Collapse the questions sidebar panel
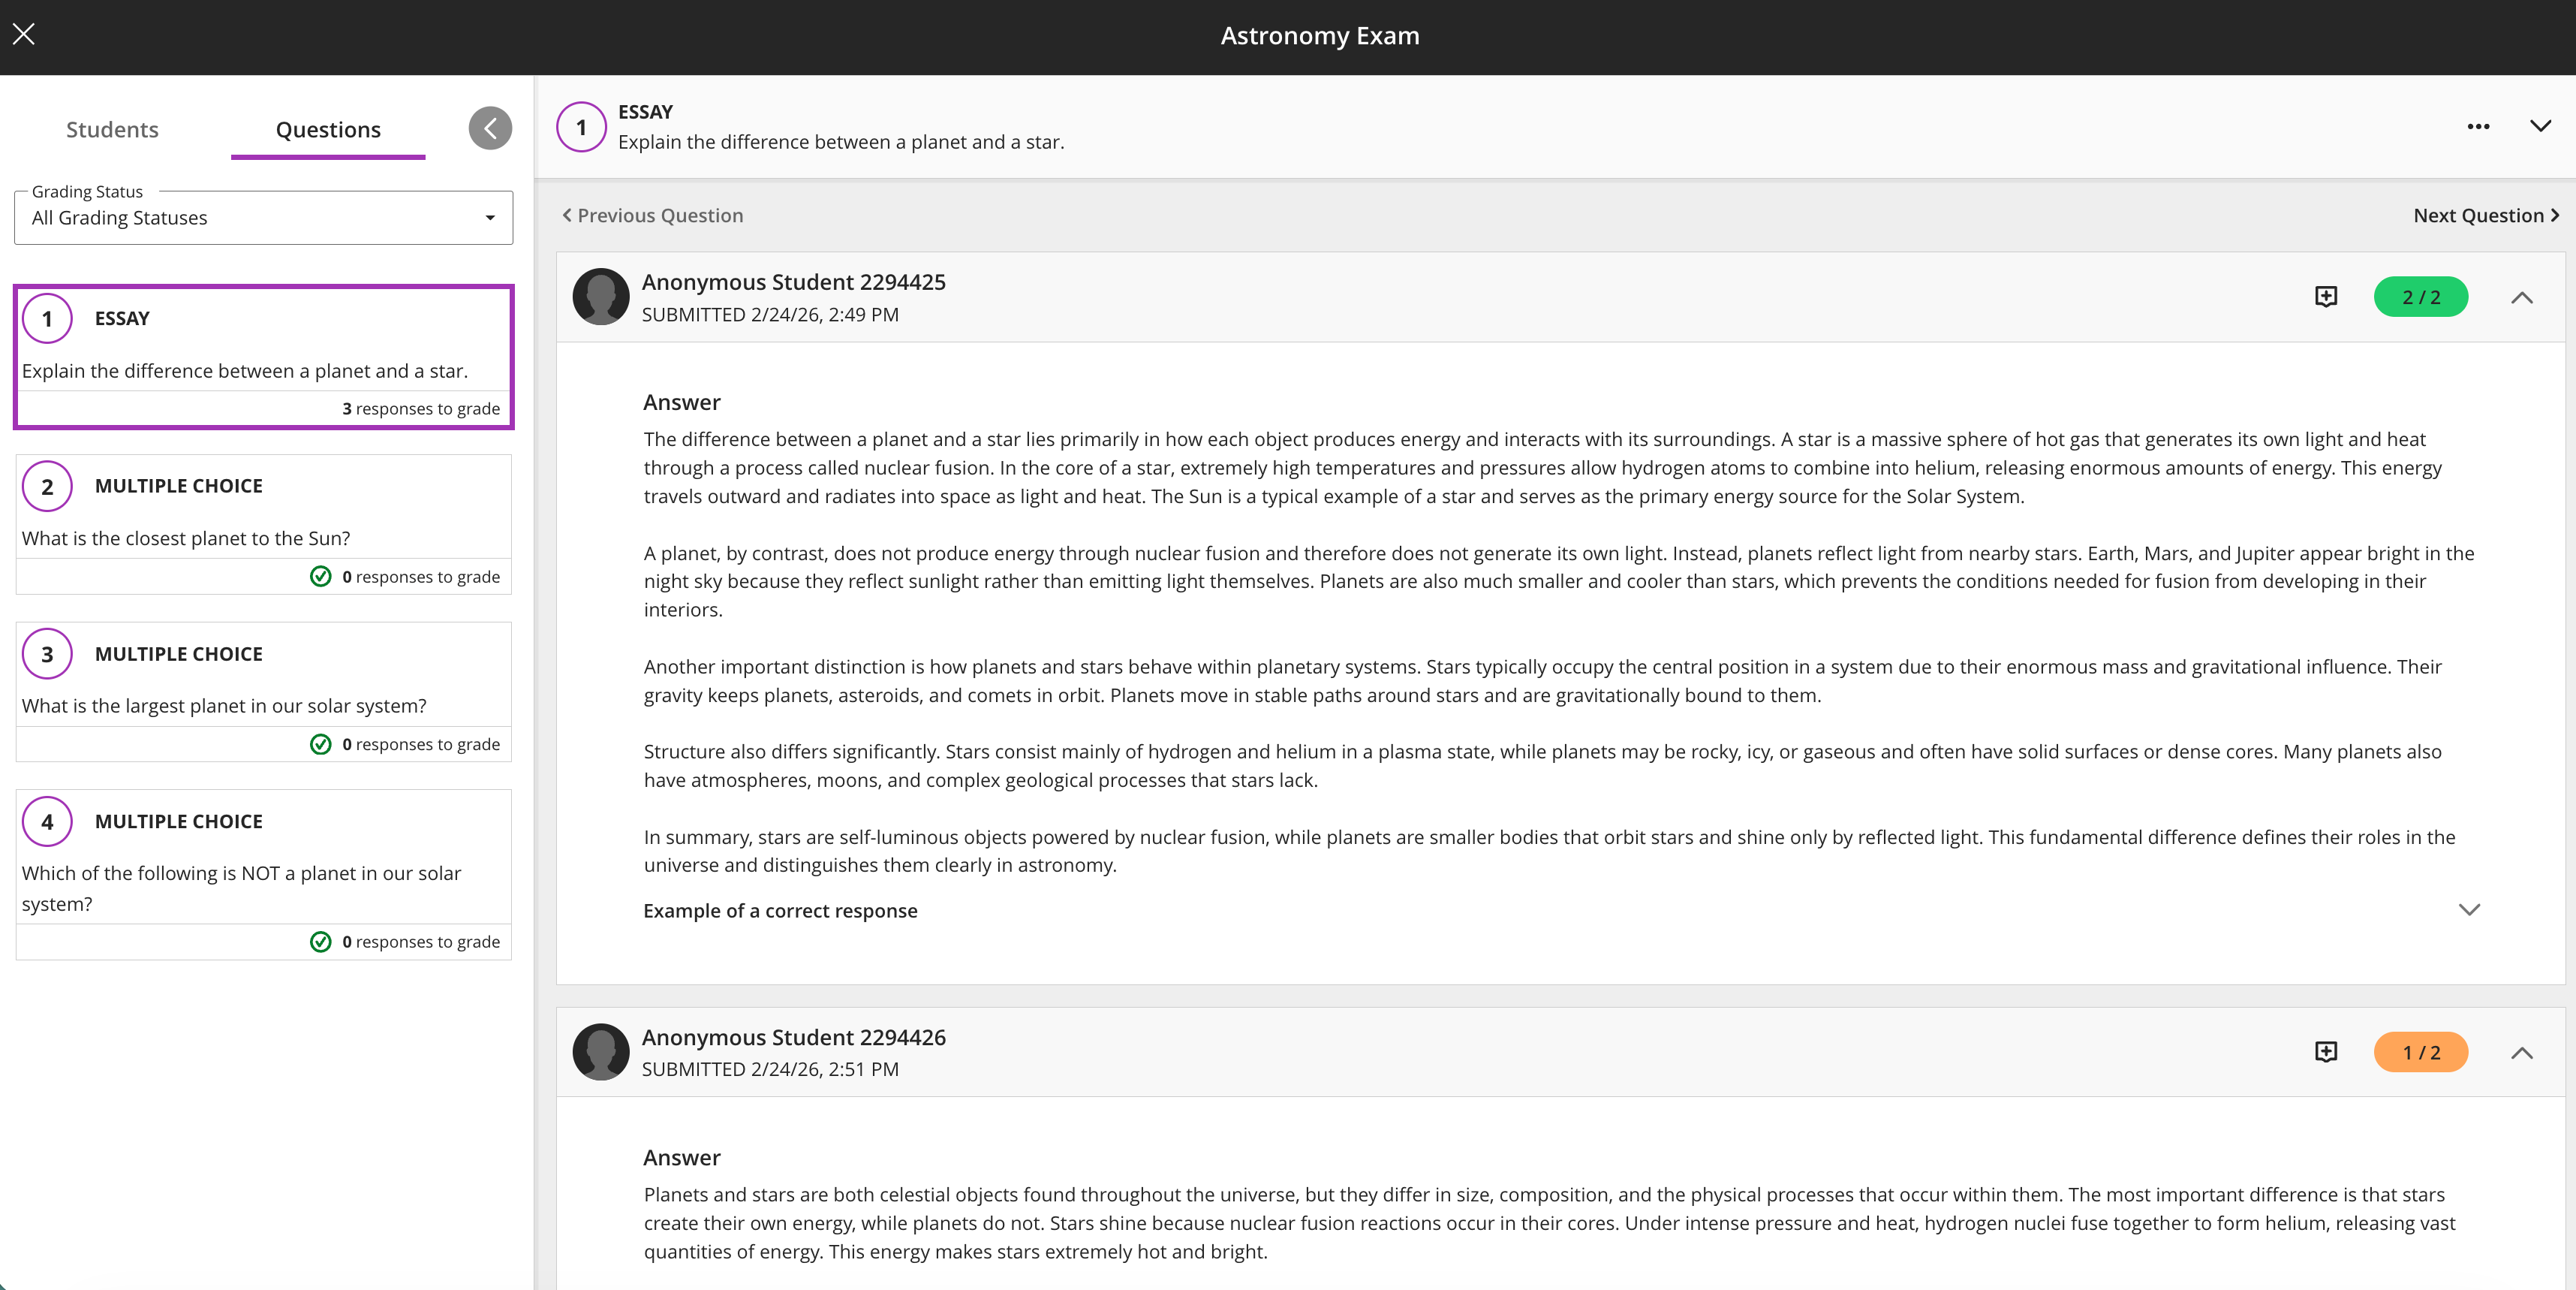This screenshot has width=2576, height=1290. [x=489, y=127]
